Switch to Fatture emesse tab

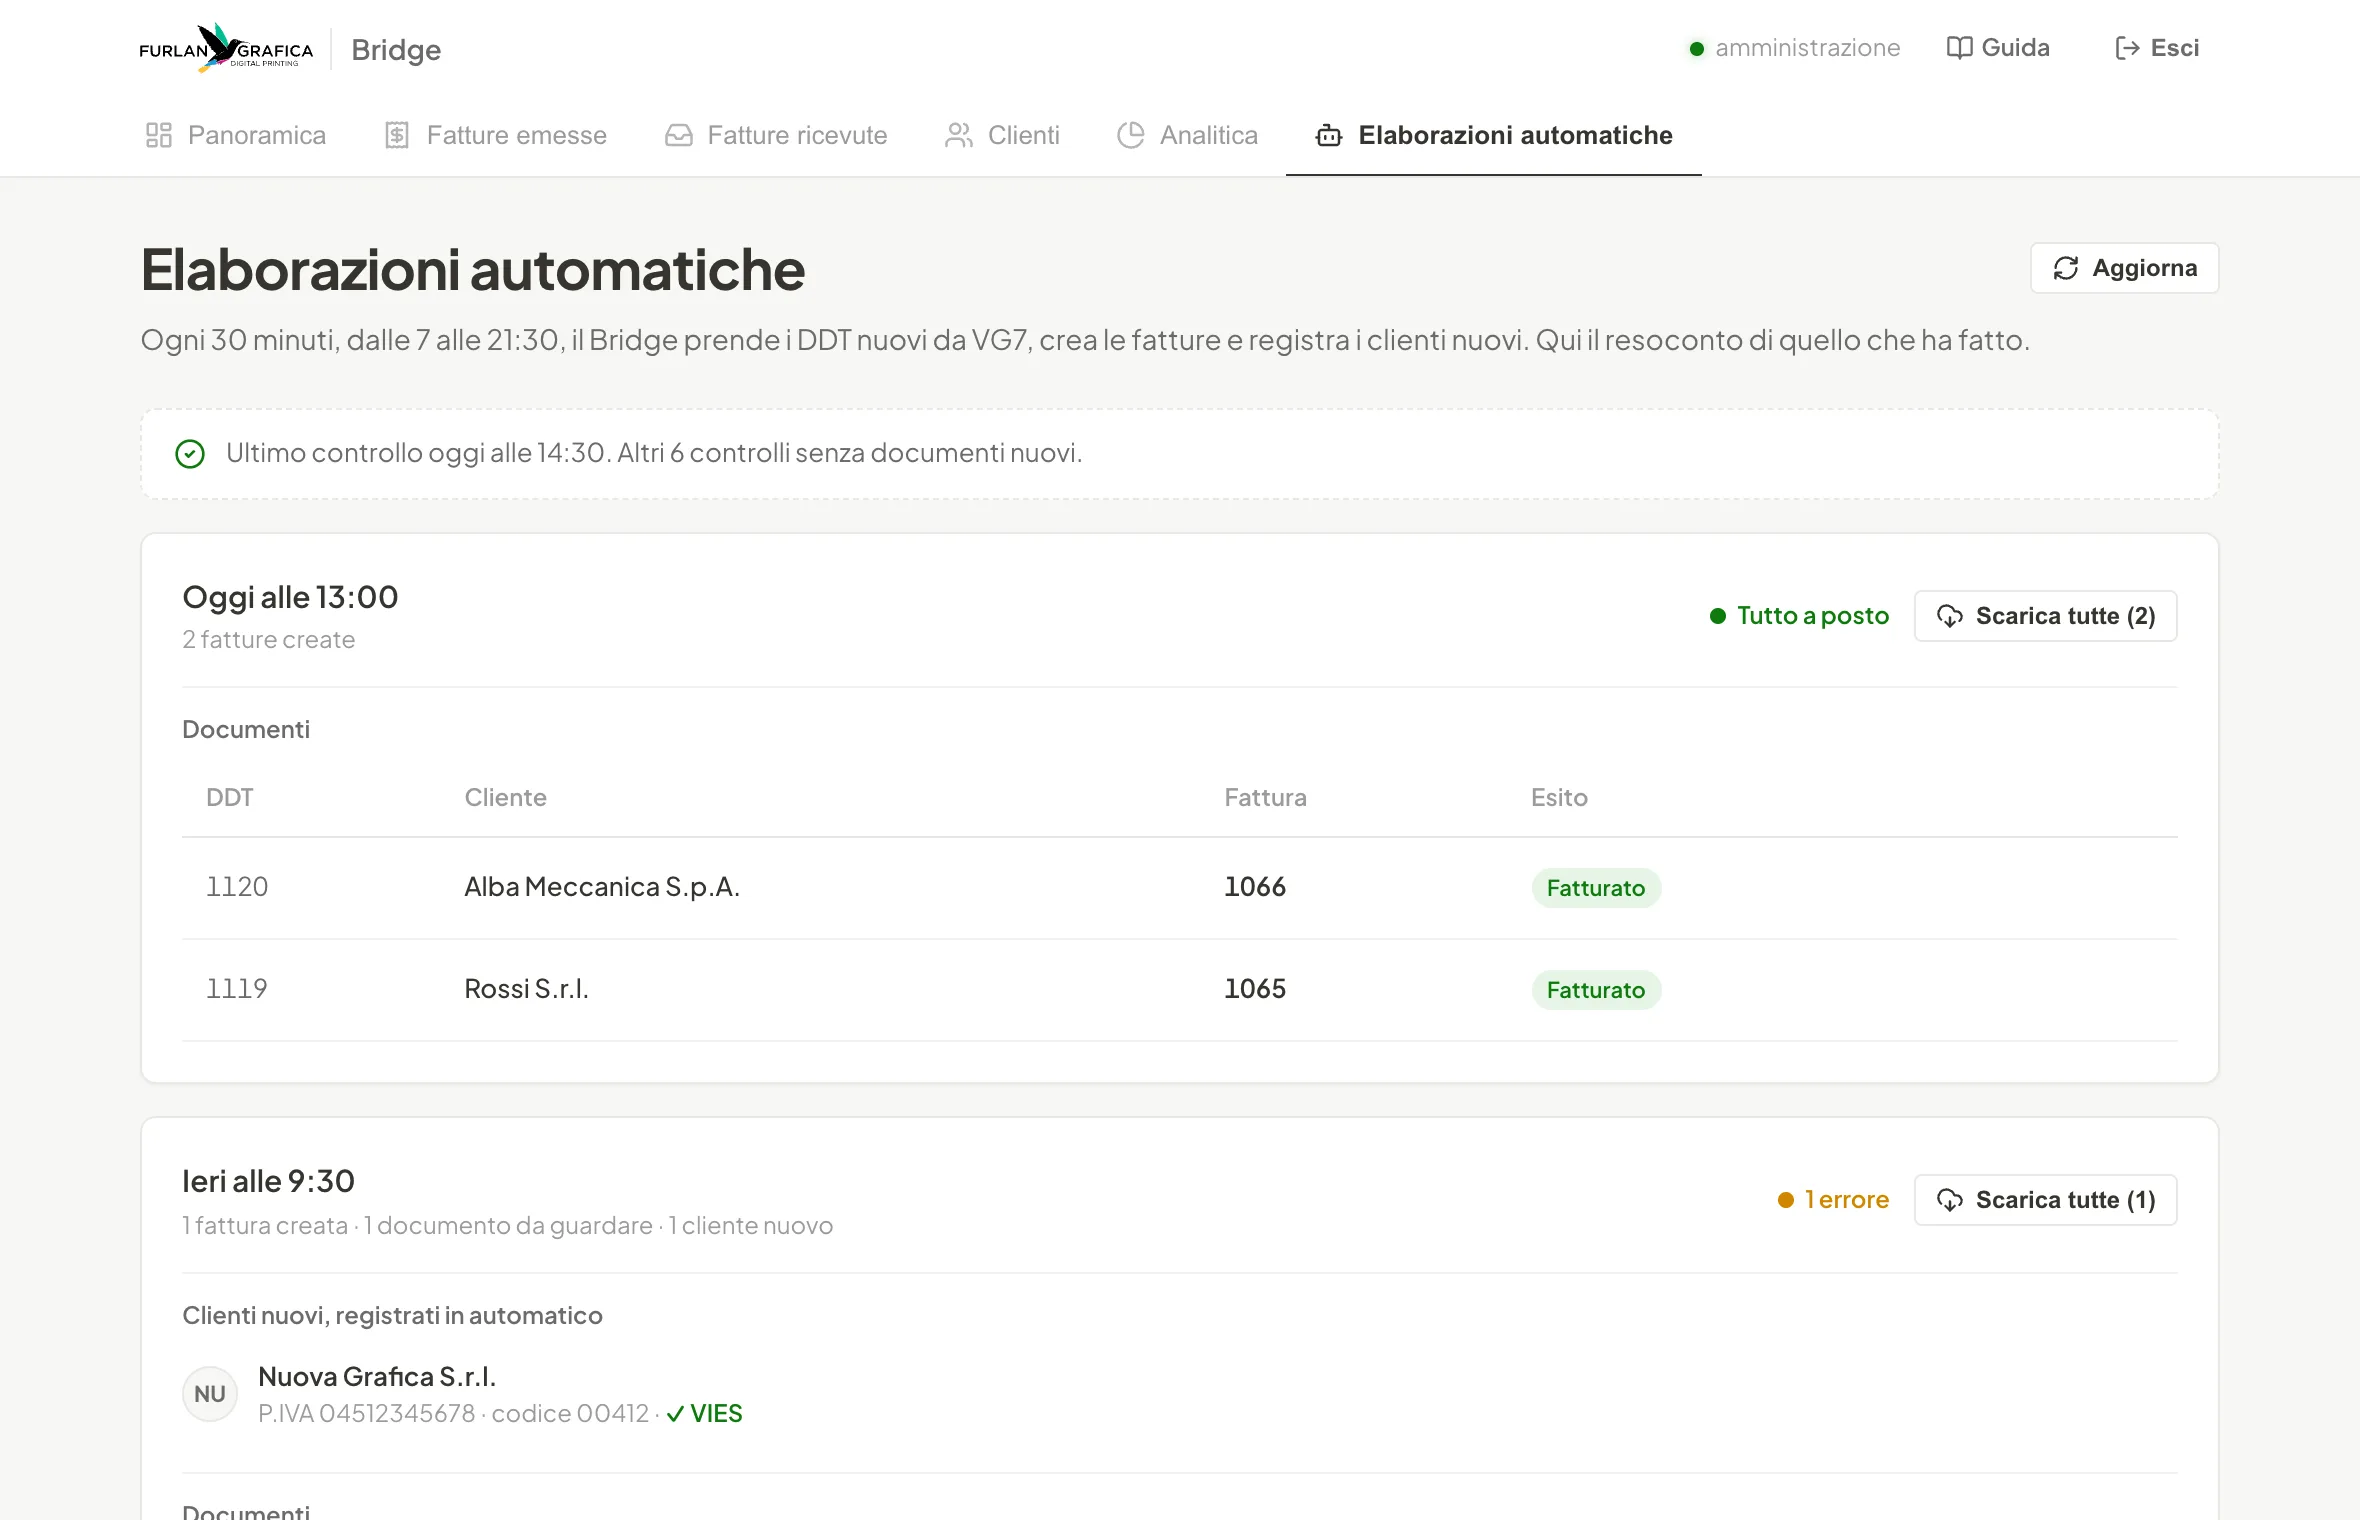pos(496,135)
